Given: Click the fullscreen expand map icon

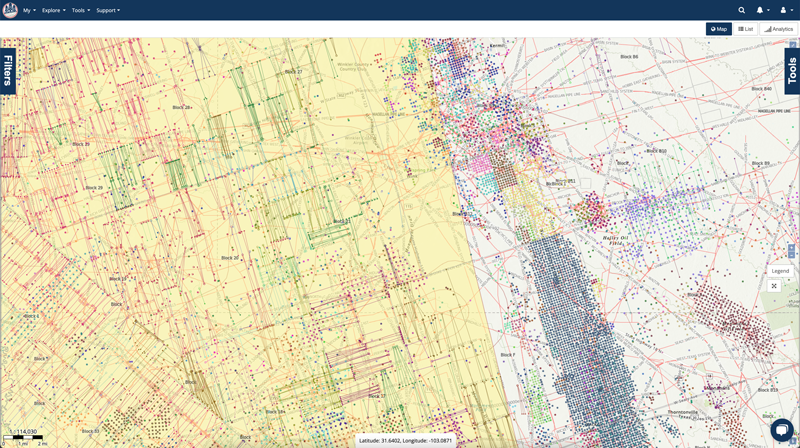Looking at the screenshot, I should 774,286.
